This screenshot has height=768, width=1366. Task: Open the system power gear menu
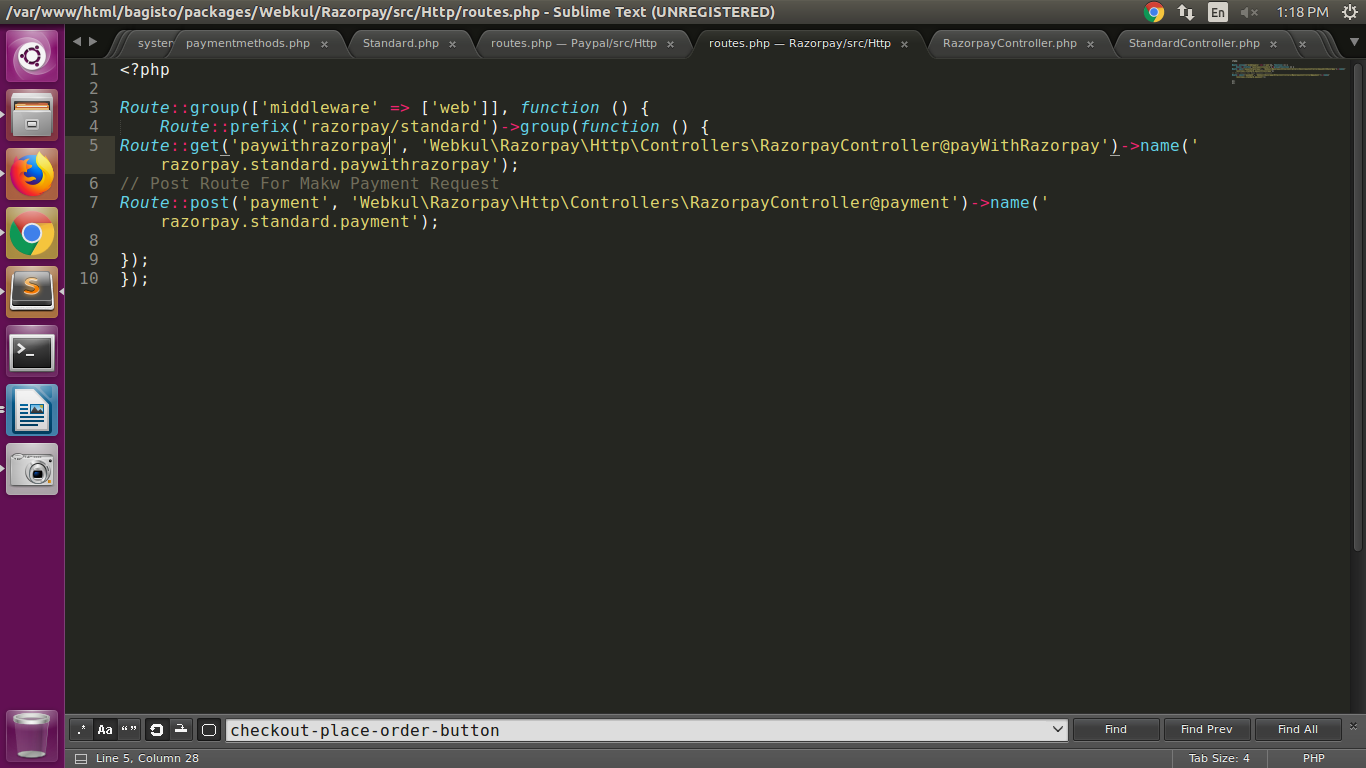pyautogui.click(x=1349, y=12)
